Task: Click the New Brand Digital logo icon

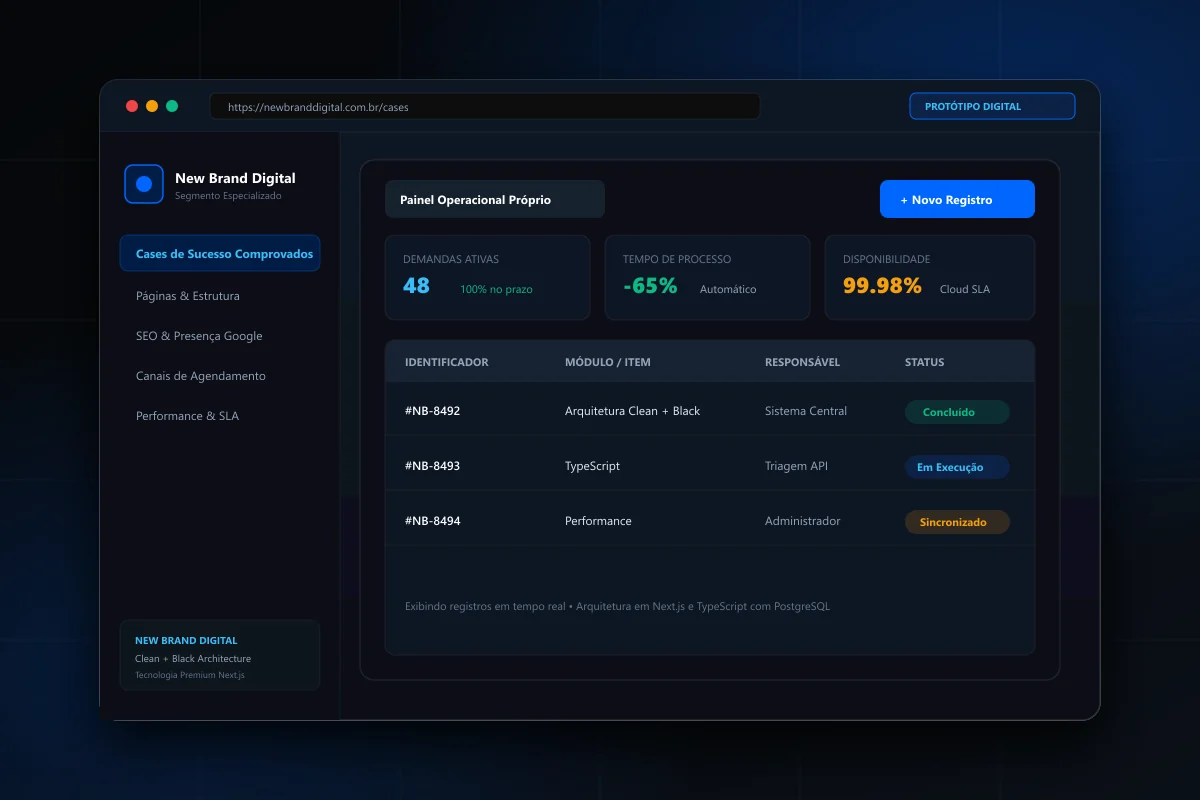Action: 143,184
